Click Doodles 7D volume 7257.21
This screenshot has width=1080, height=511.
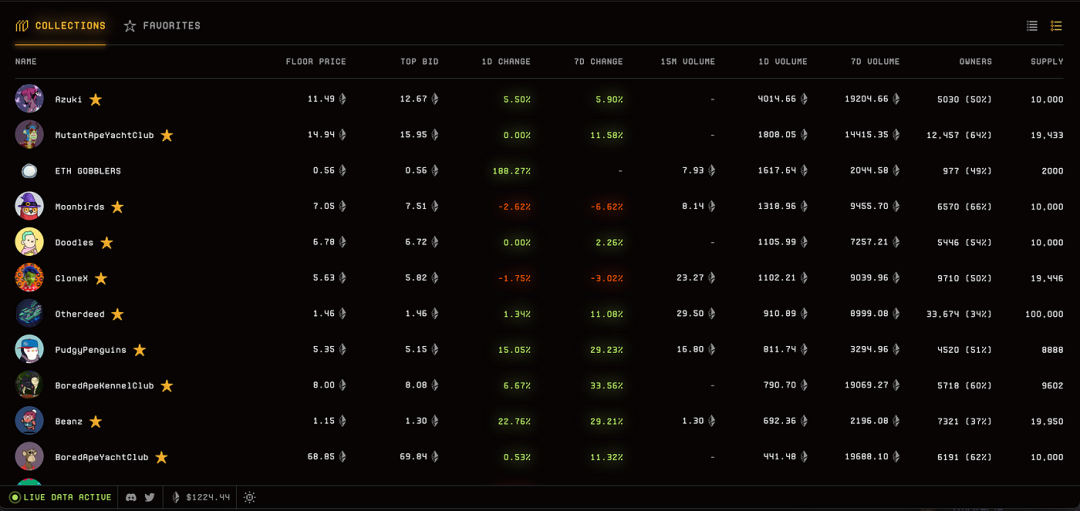(869, 242)
